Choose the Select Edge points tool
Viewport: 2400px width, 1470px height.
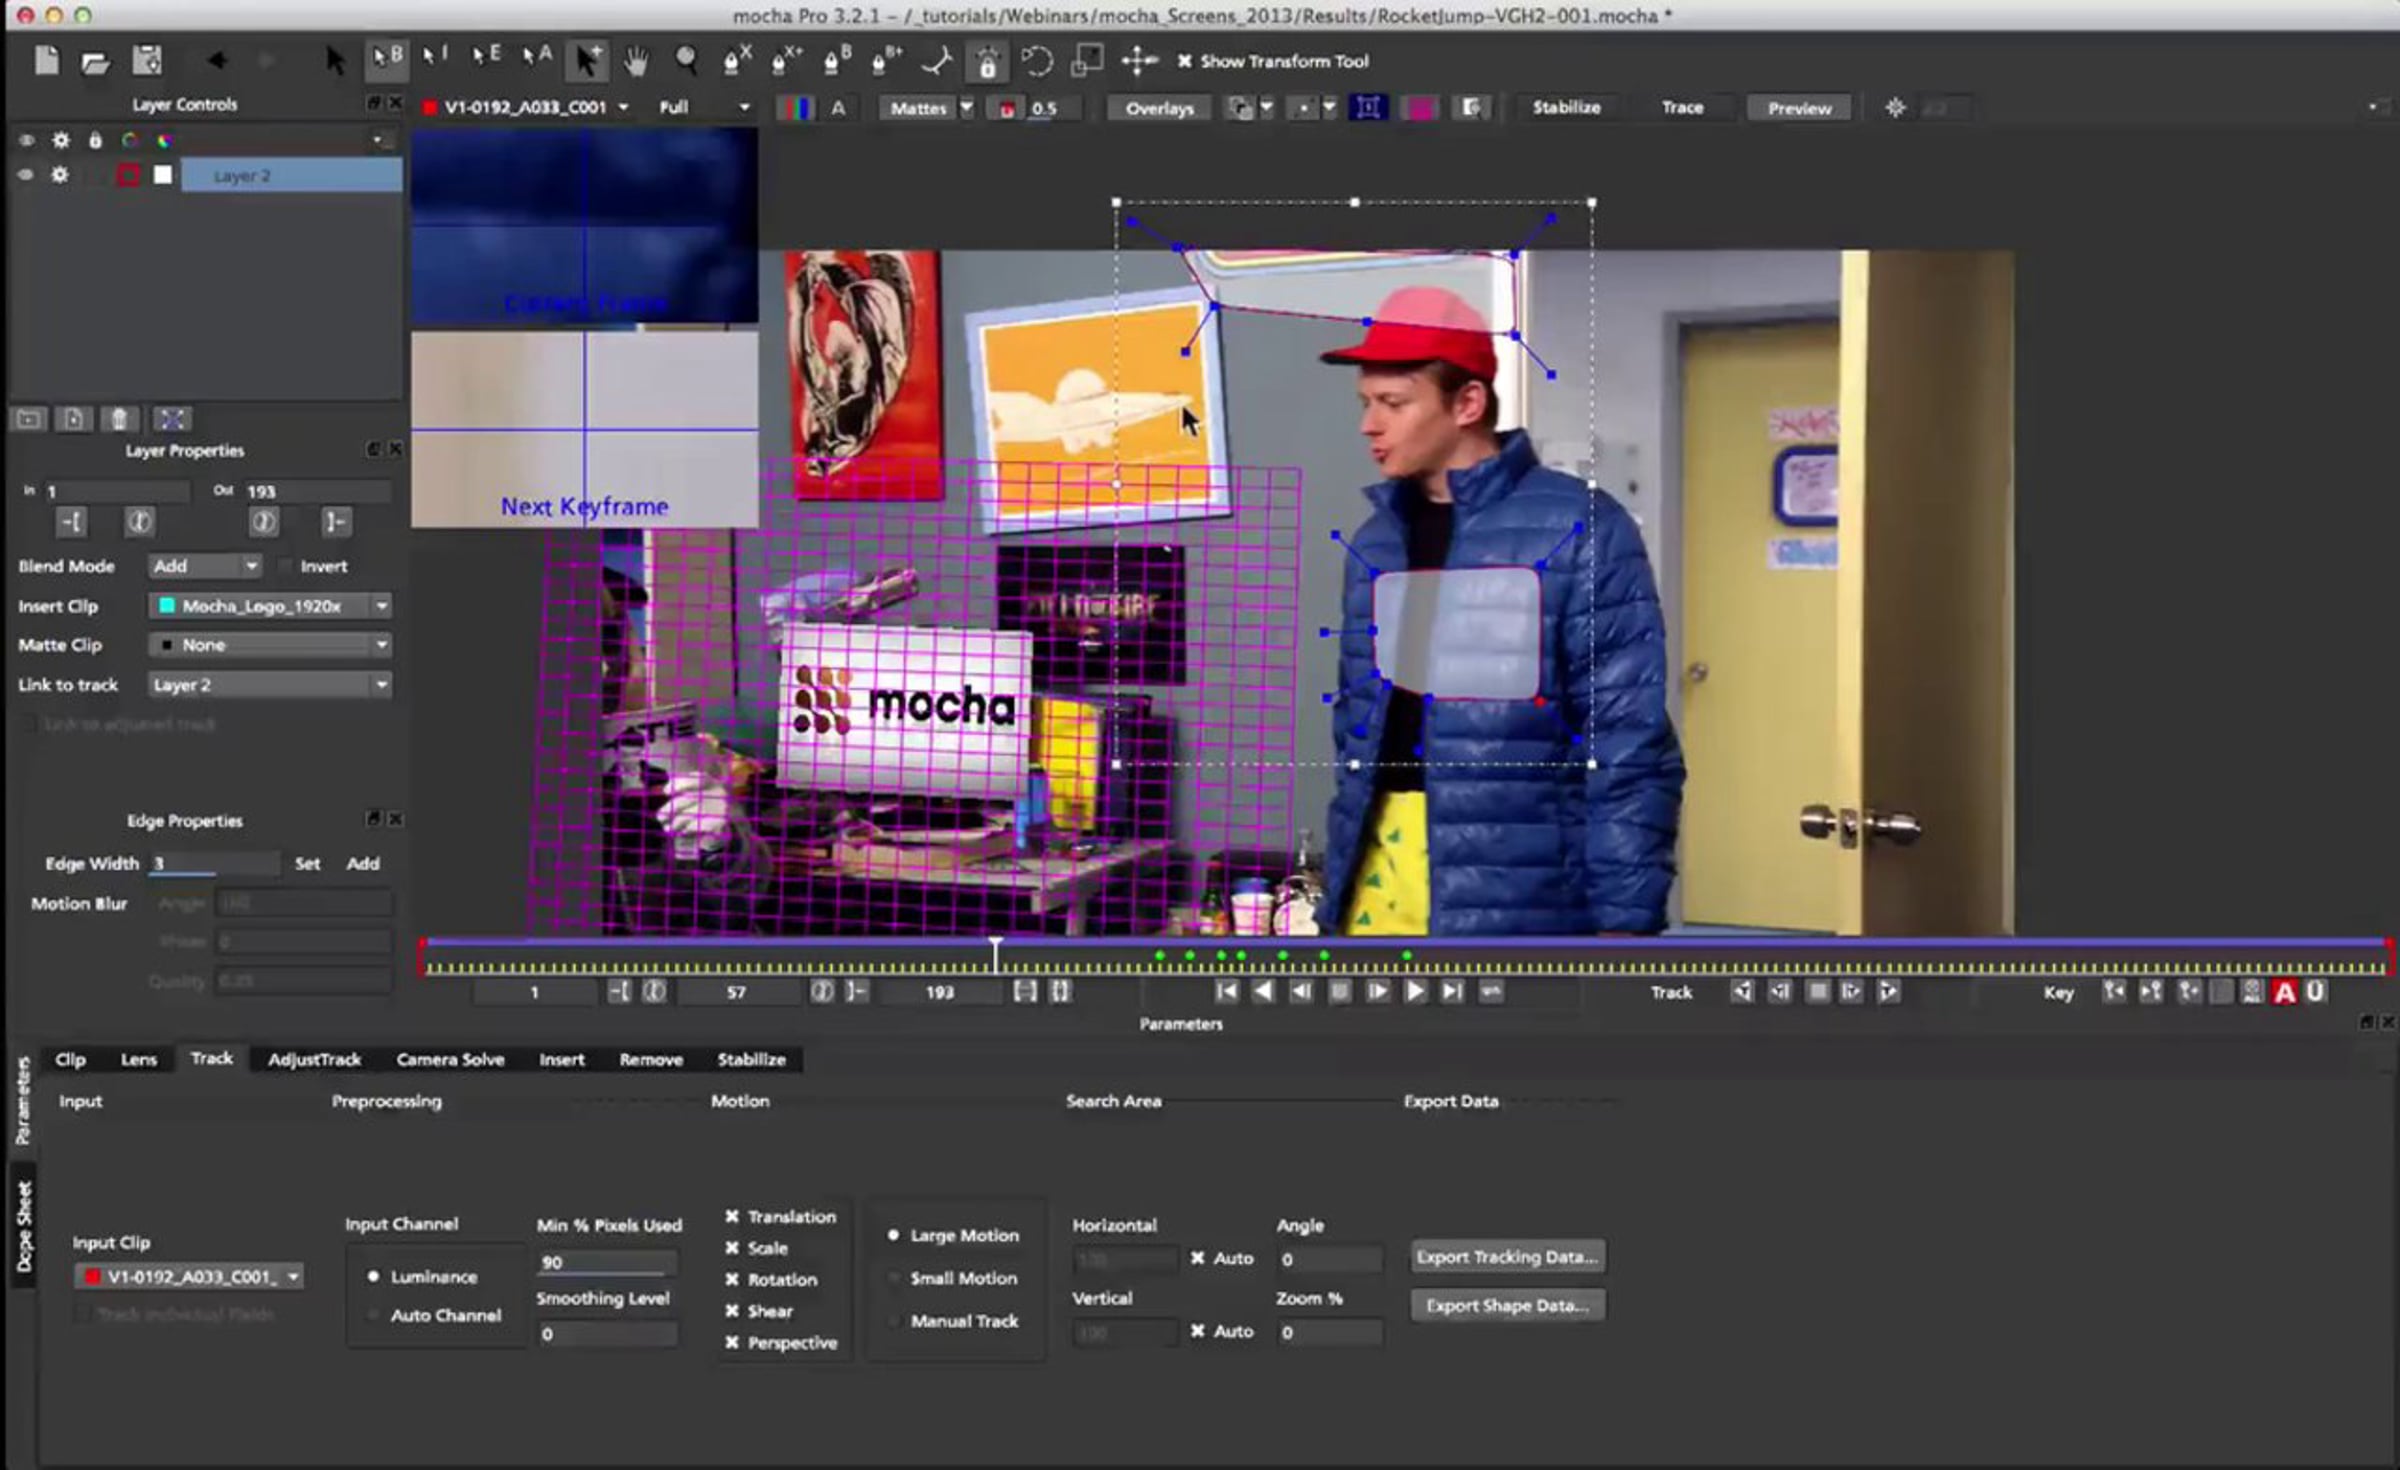[x=487, y=57]
